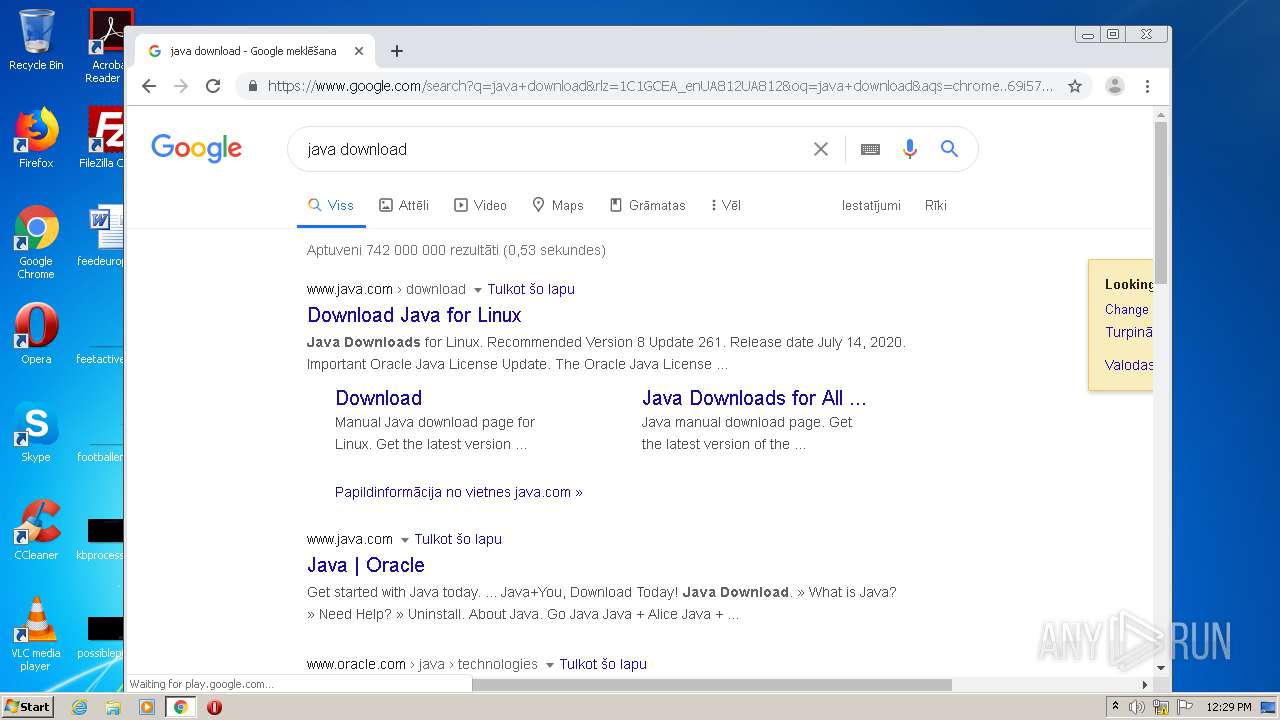The width and height of the screenshot is (1280, 720).
Task: Expand dropdown arrow next to www.java.com › download
Action: pyautogui.click(x=477, y=290)
